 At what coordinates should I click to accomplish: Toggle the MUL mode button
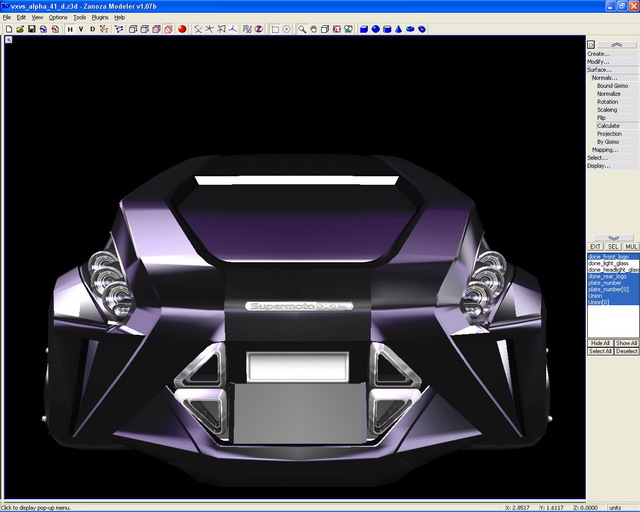(631, 246)
